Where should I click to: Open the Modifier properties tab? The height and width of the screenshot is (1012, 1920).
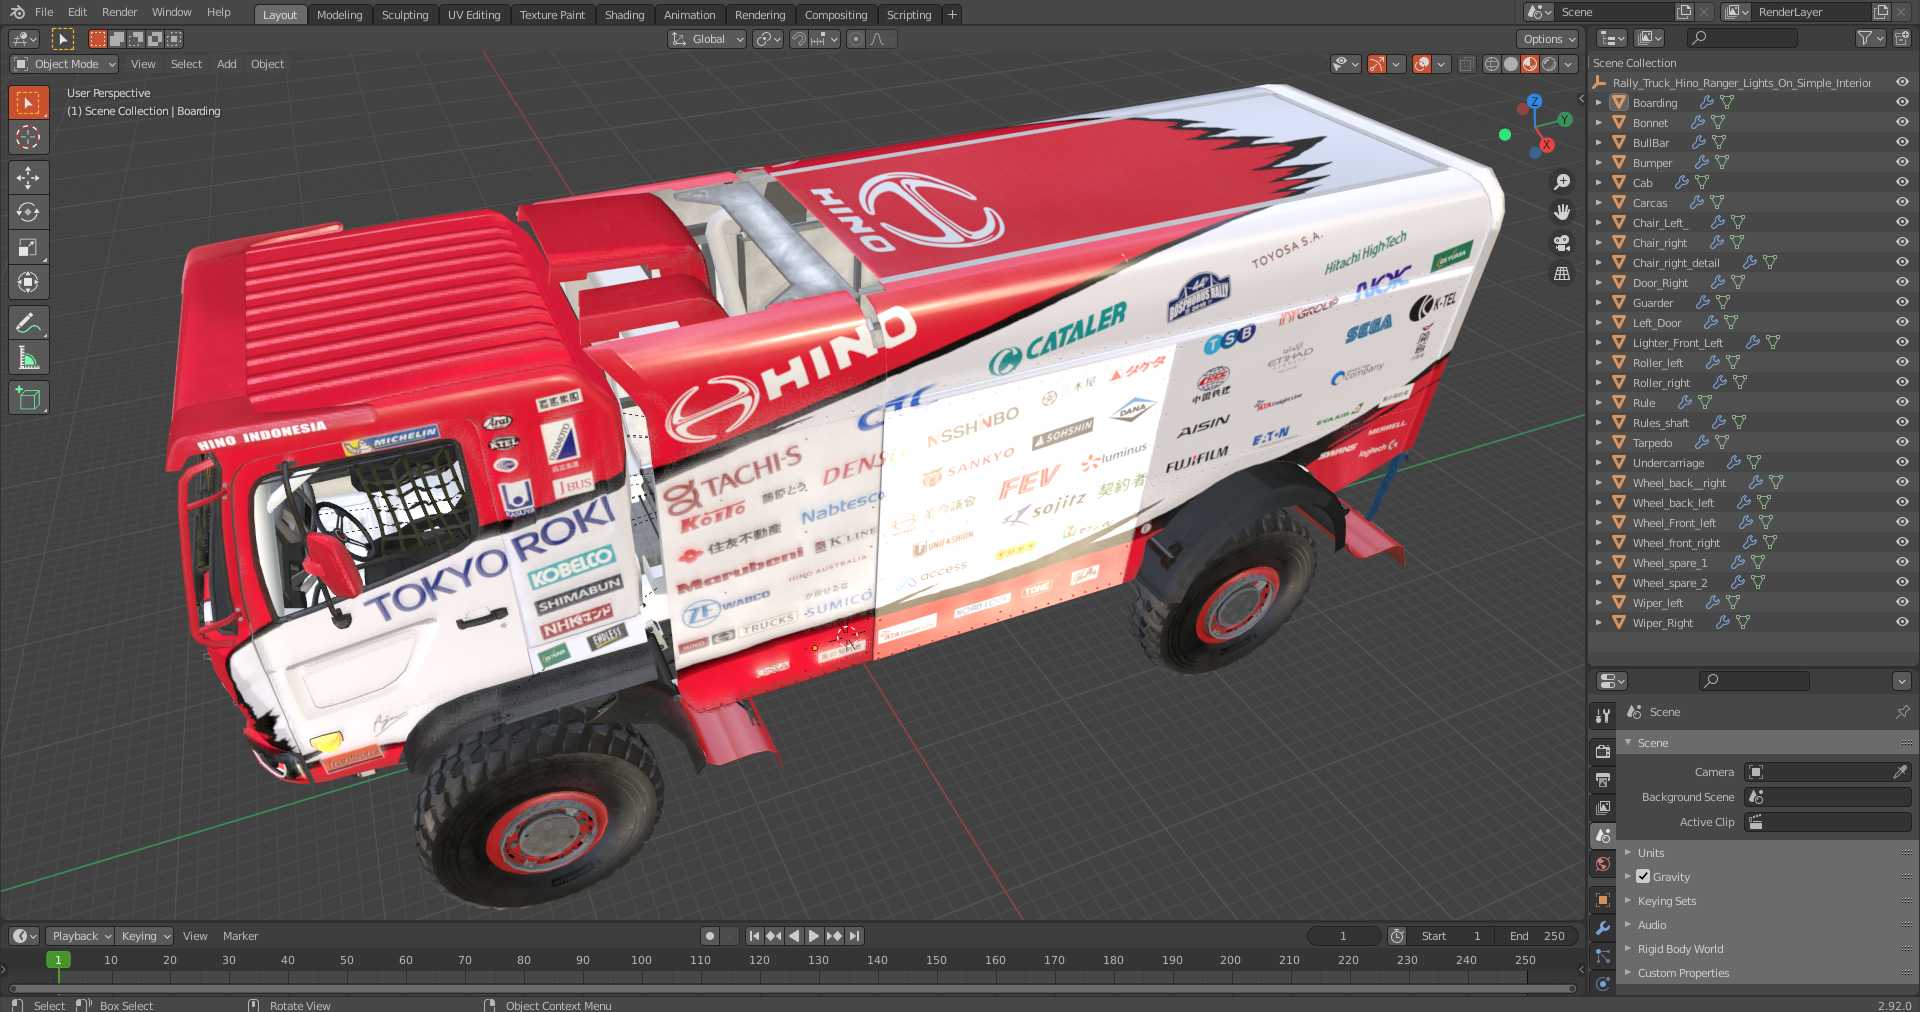1603,928
